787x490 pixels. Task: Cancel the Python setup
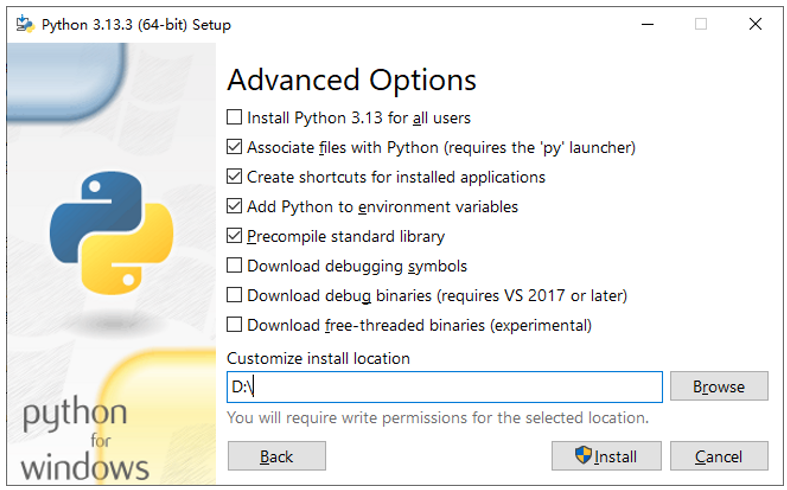tap(719, 456)
